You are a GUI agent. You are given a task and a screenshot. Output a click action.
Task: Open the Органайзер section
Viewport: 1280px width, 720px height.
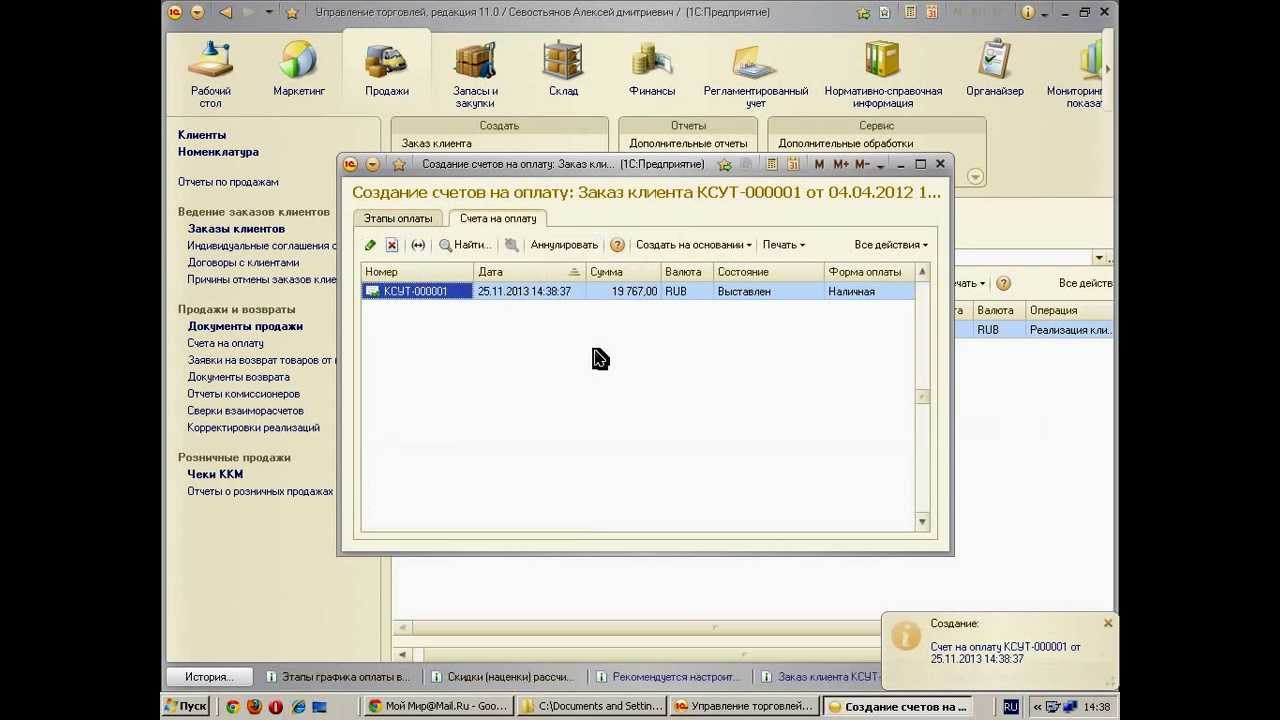pyautogui.click(x=995, y=68)
